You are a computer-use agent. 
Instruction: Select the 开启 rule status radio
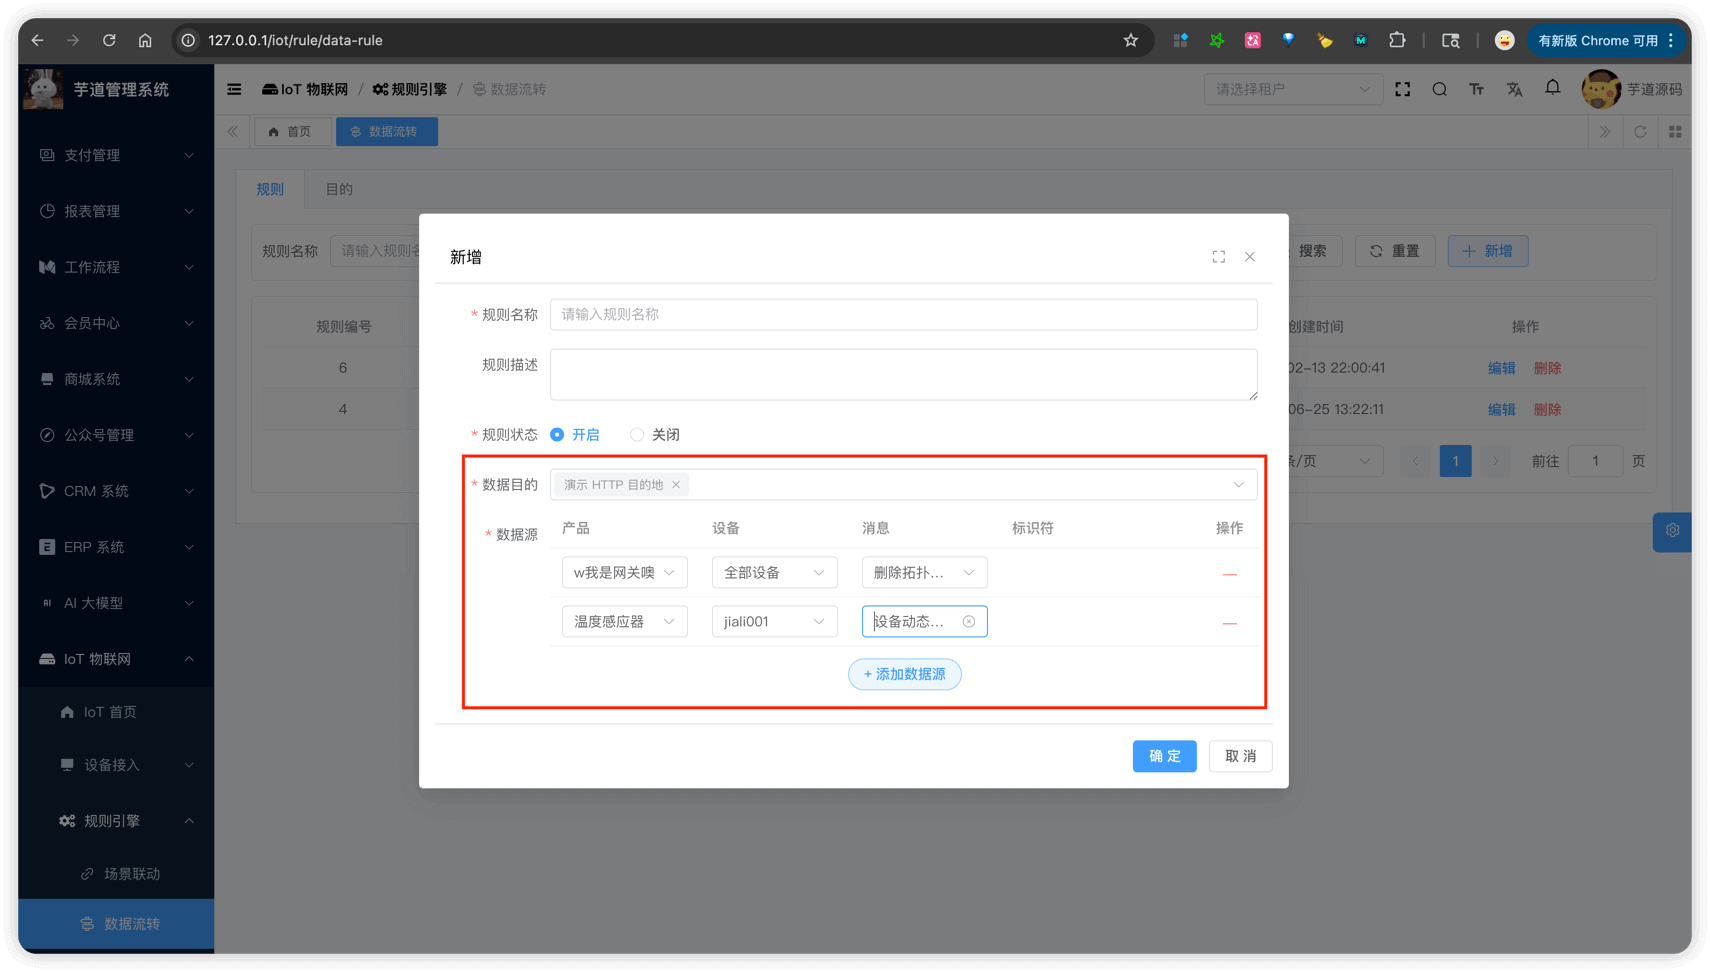557,435
